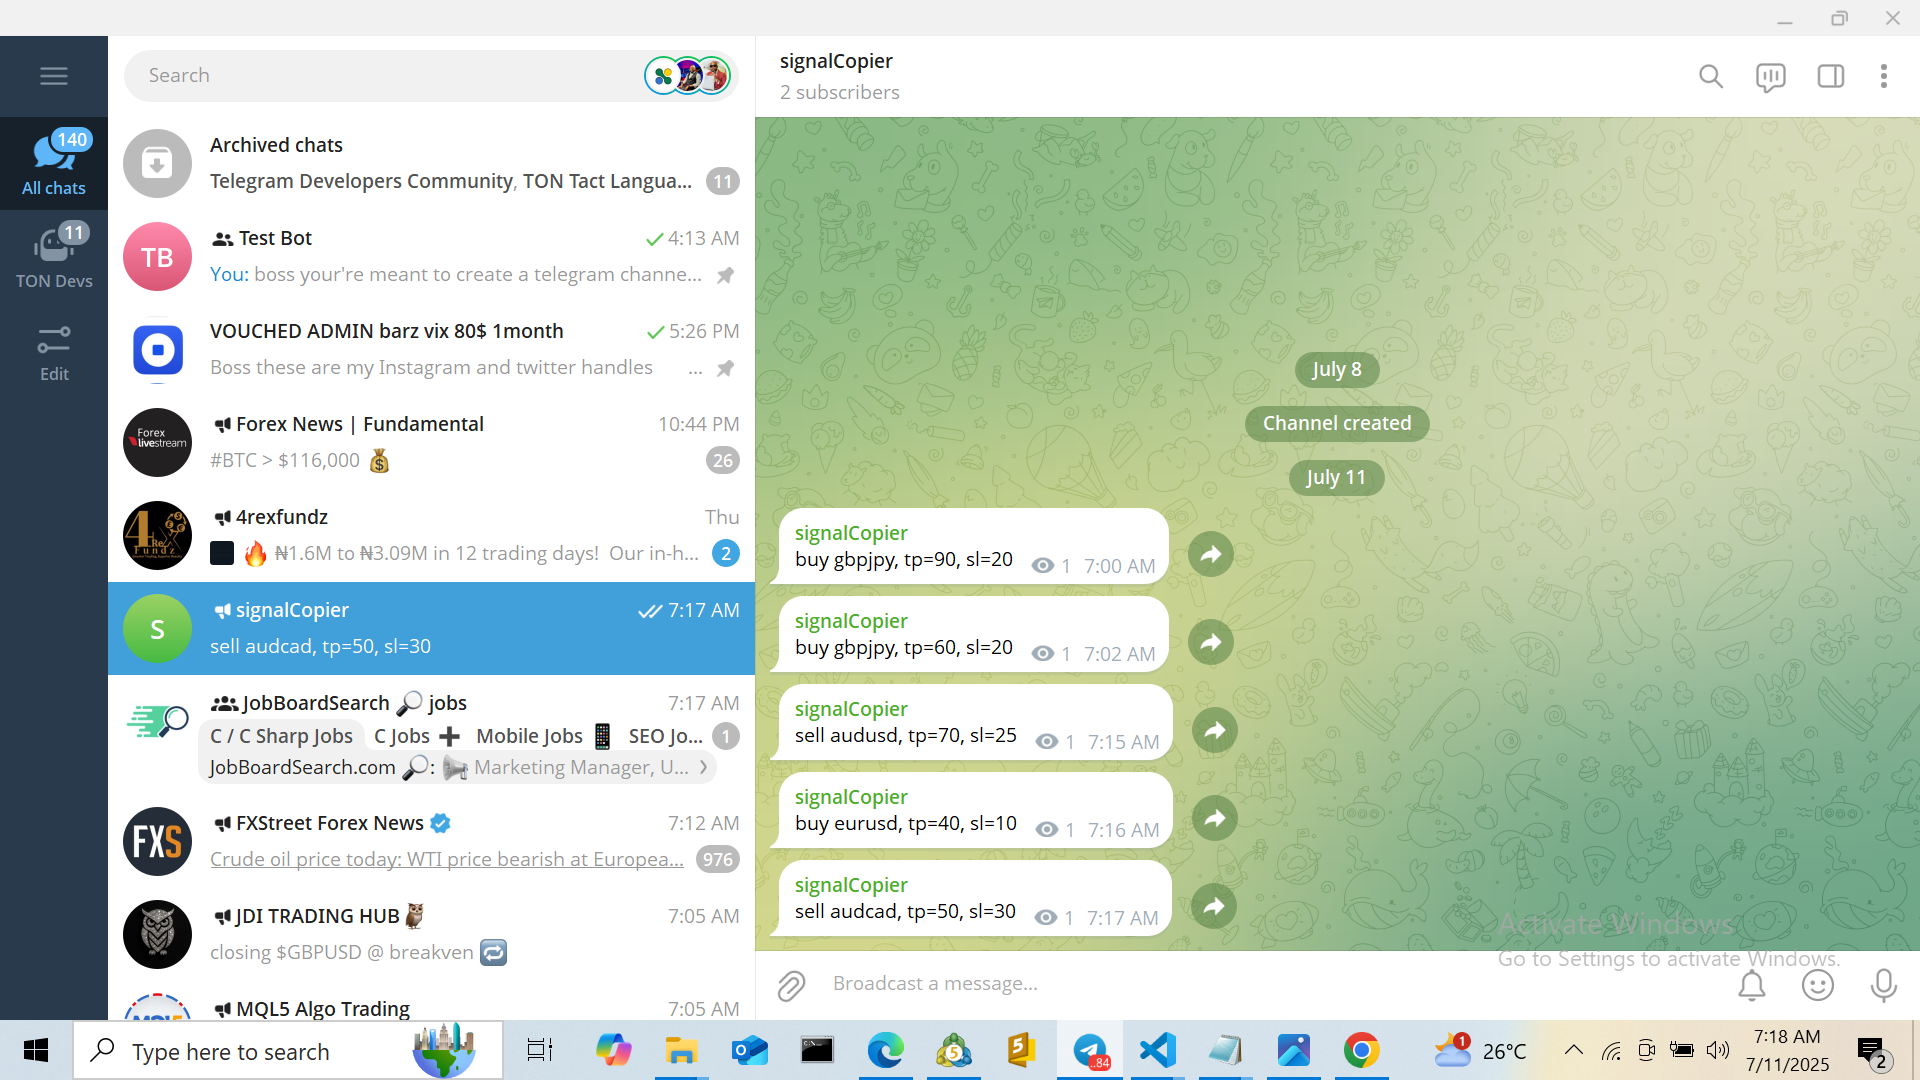Image resolution: width=1920 pixels, height=1080 pixels.
Task: Open Windows Start menu
Action: click(36, 1050)
